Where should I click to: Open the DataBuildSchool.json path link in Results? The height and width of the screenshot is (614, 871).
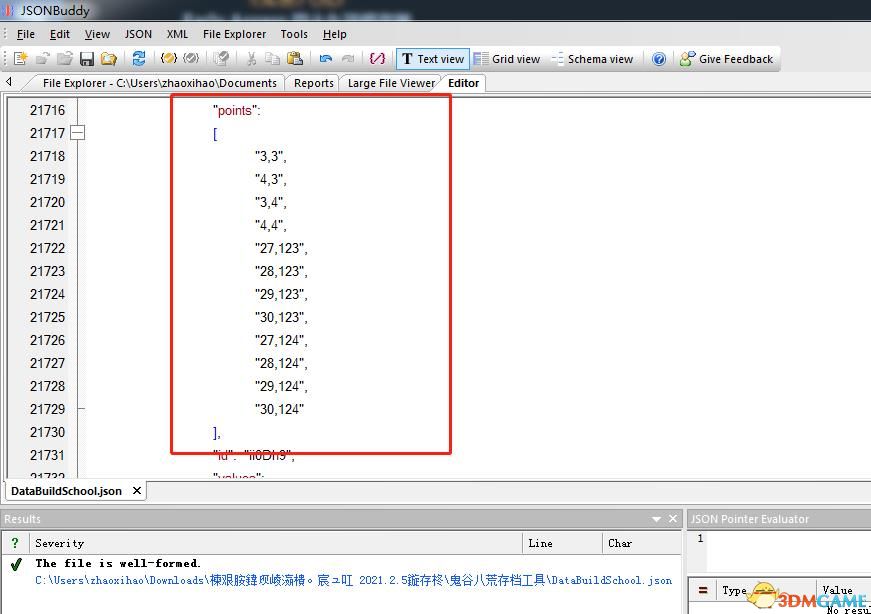(353, 580)
